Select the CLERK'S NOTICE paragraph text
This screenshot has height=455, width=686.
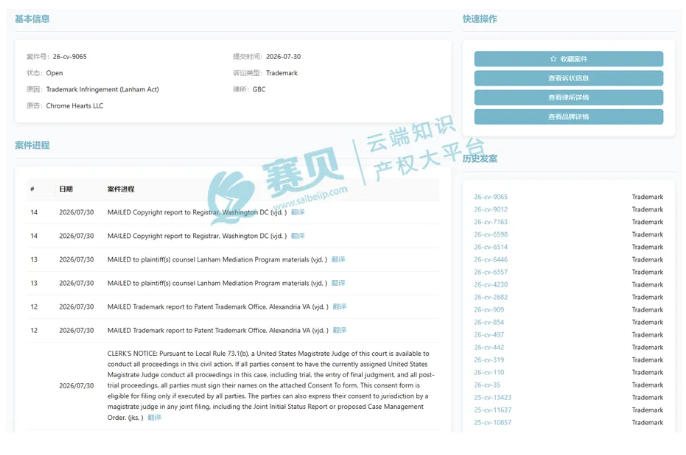(x=270, y=385)
